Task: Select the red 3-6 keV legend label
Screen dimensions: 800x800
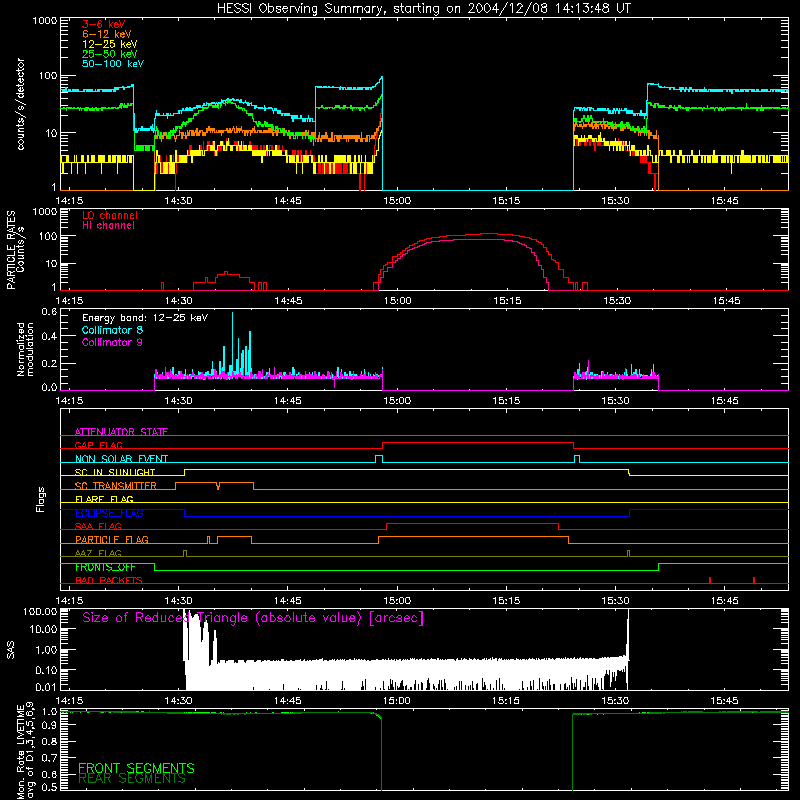Action: tap(104, 24)
